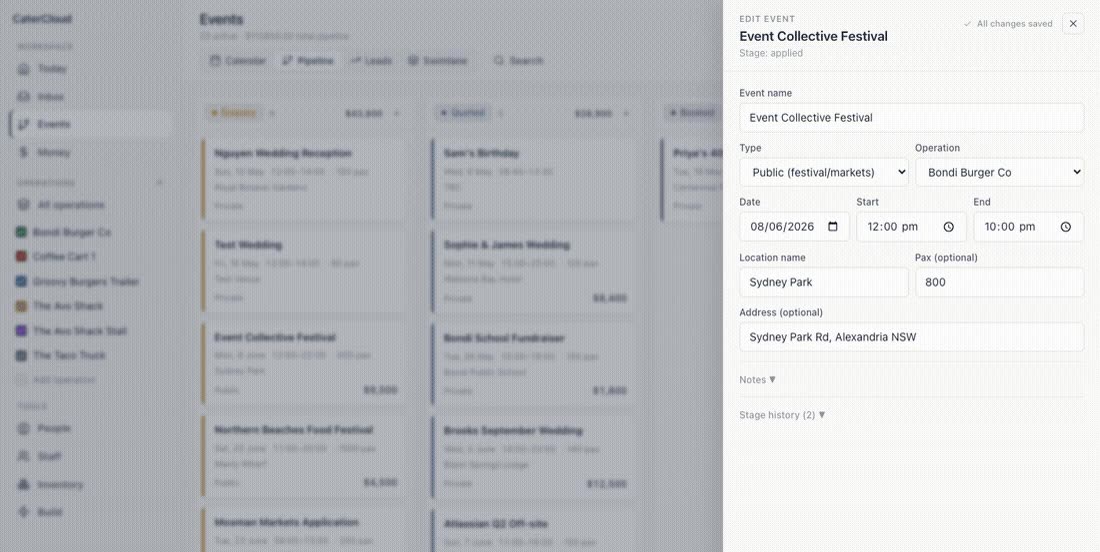Open the Brooks September Wedding card

pos(532,456)
